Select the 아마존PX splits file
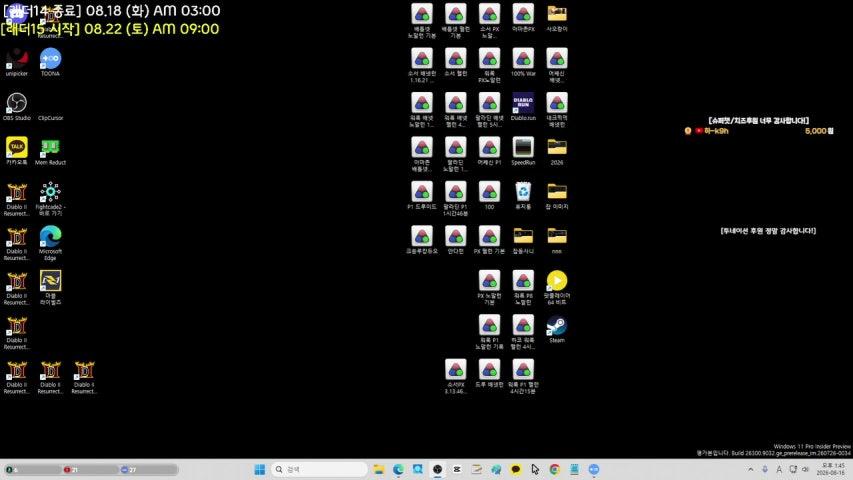 [x=523, y=17]
